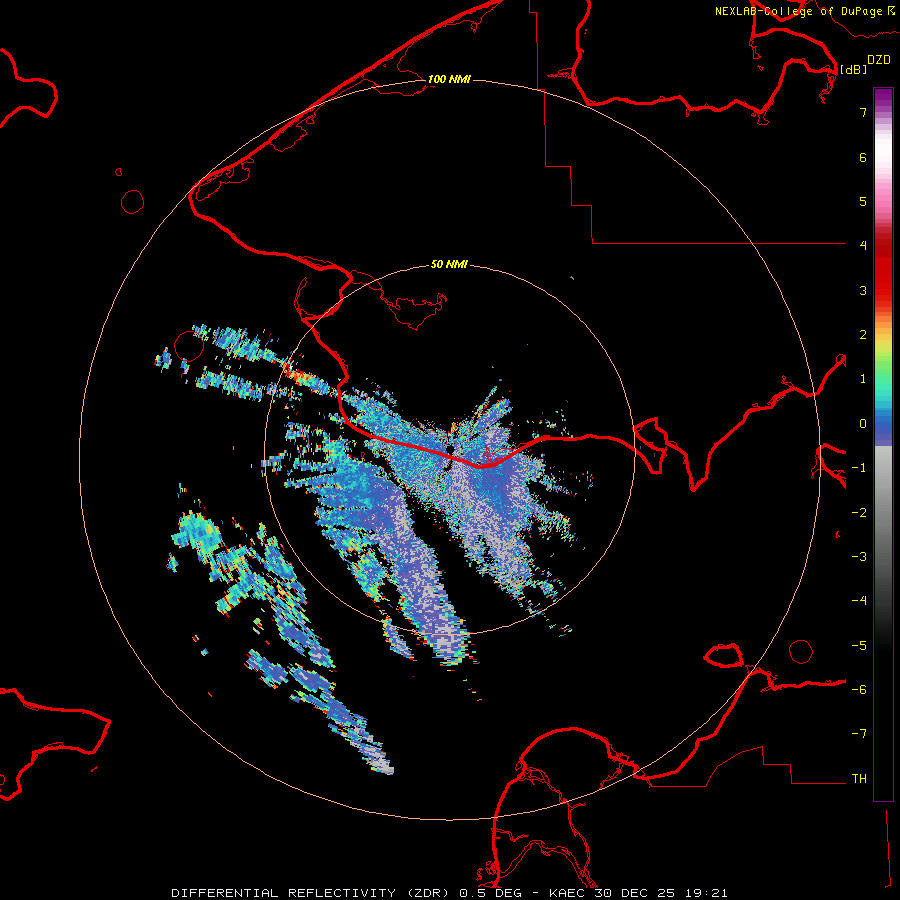Click the 1 value on color scale

863,379
